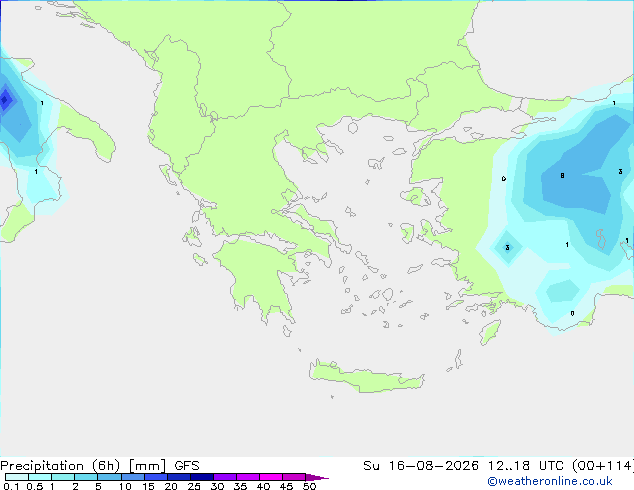Click the 2–5 mm legend swatch
The image size is (634, 490).
point(86,477)
